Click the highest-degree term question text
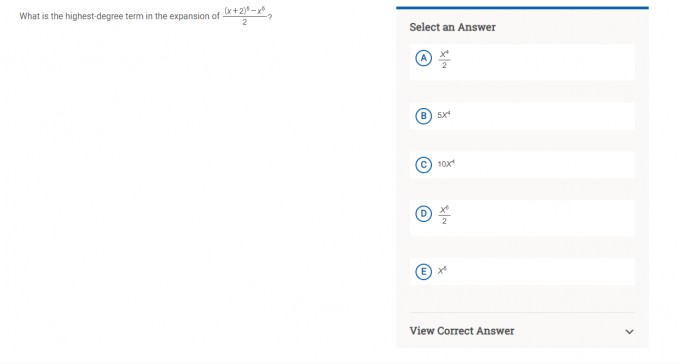 [120, 16]
